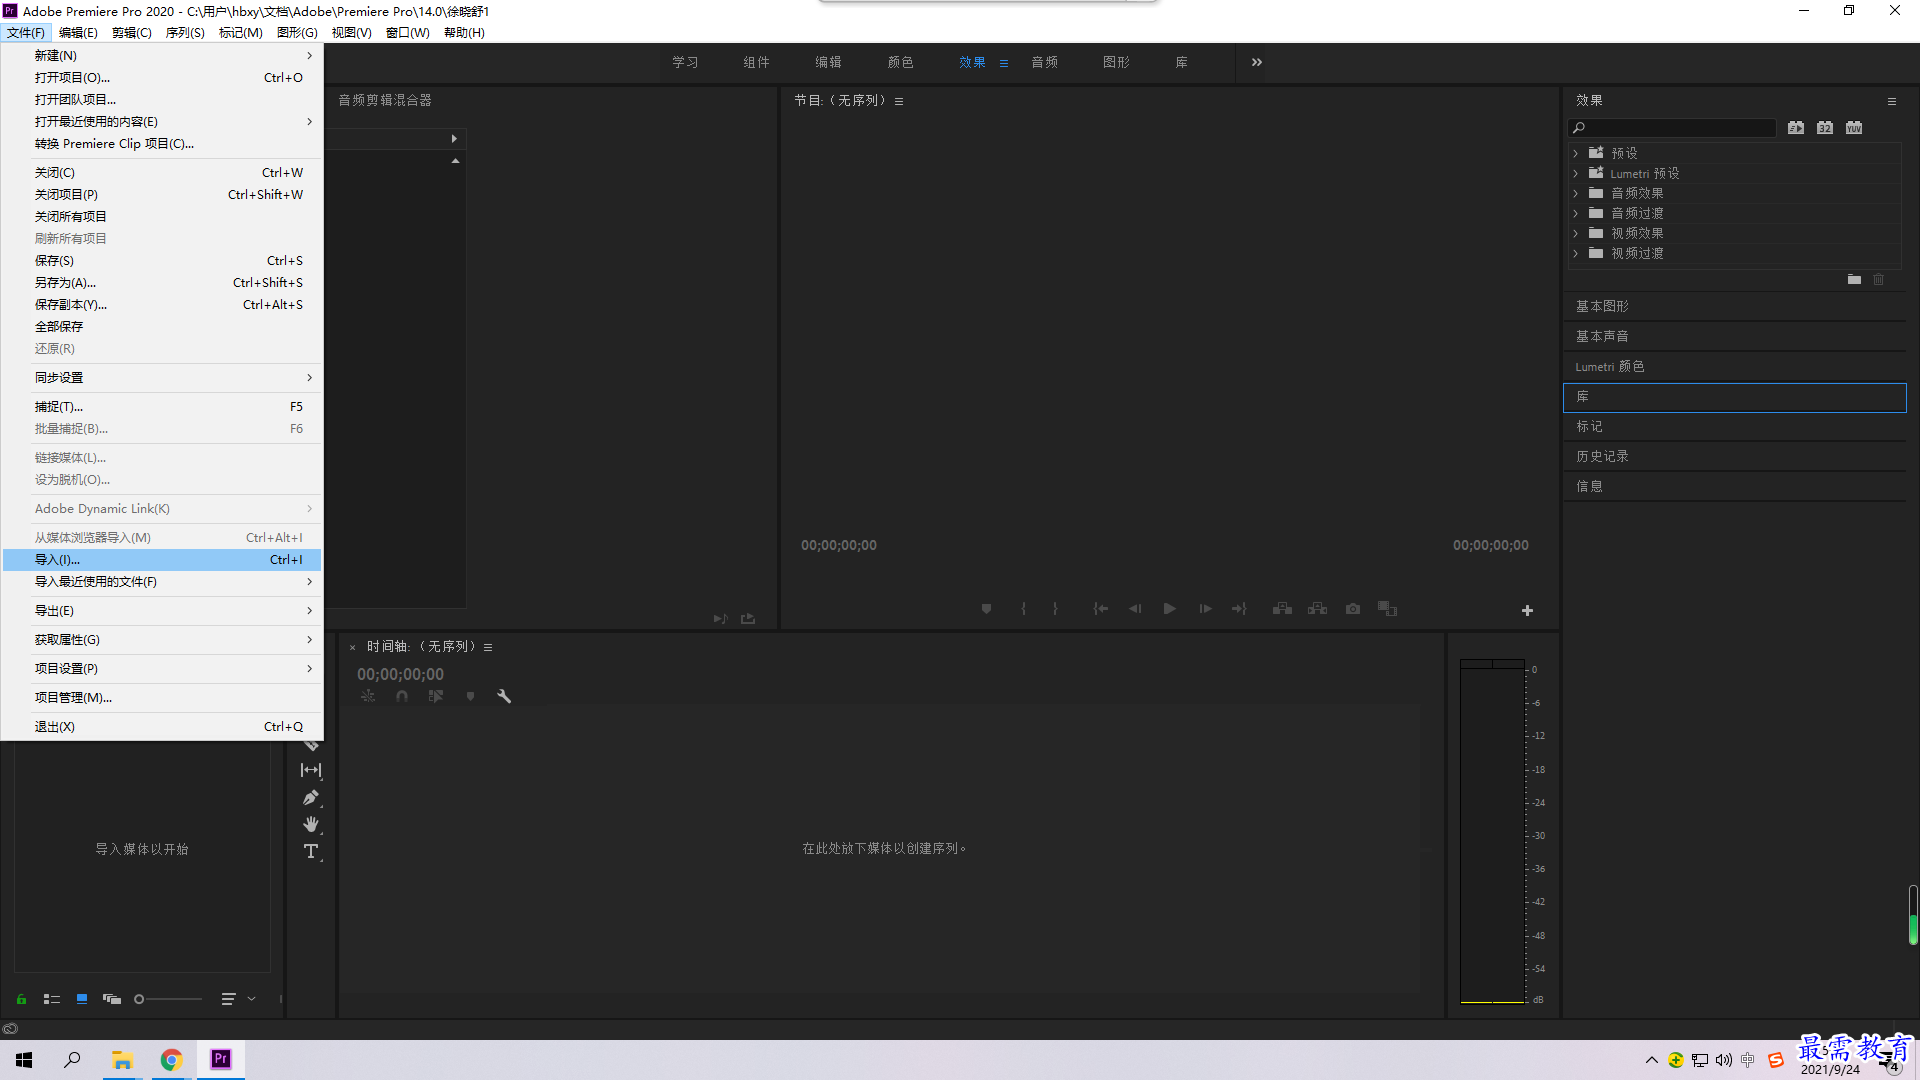Open the New (新建) submenu
The height and width of the screenshot is (1080, 1920).
[x=162, y=56]
